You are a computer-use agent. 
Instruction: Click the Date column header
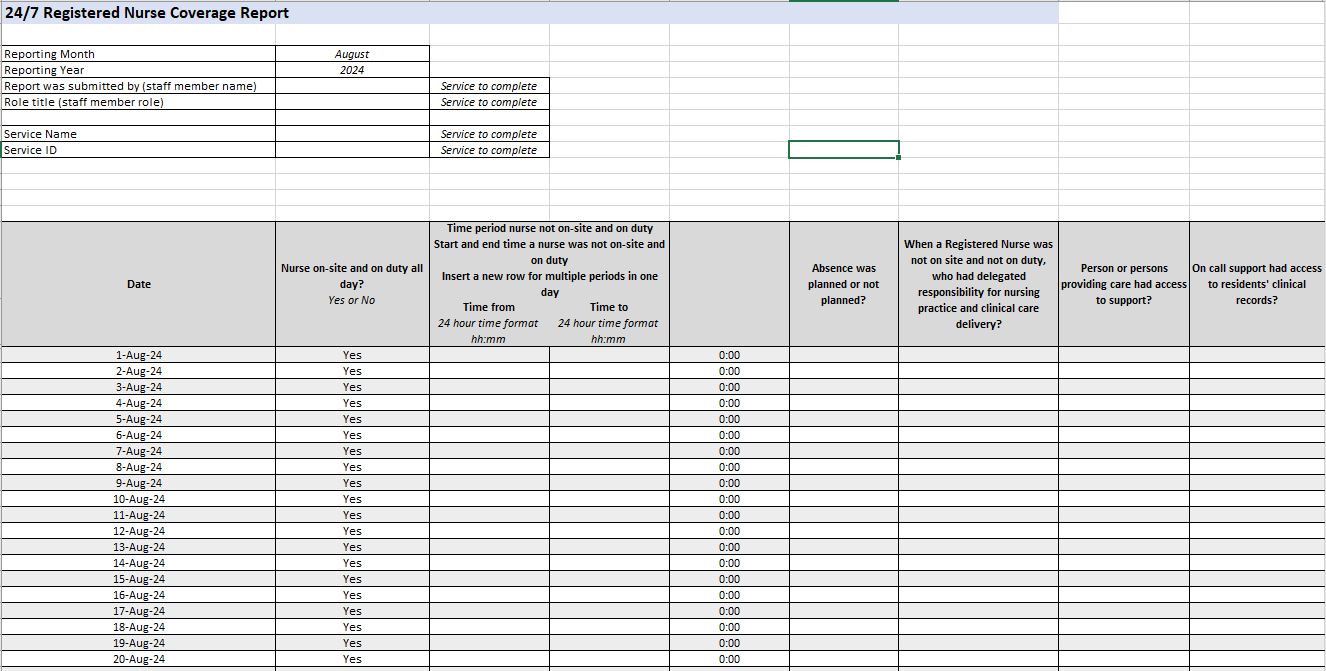139,284
